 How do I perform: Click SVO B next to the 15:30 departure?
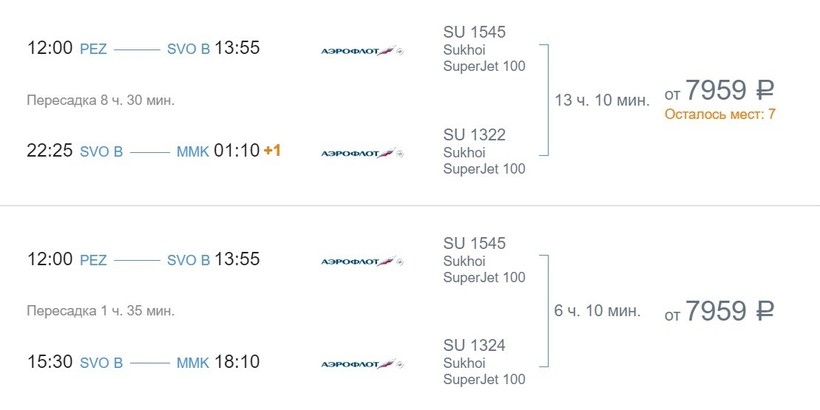pos(101,363)
